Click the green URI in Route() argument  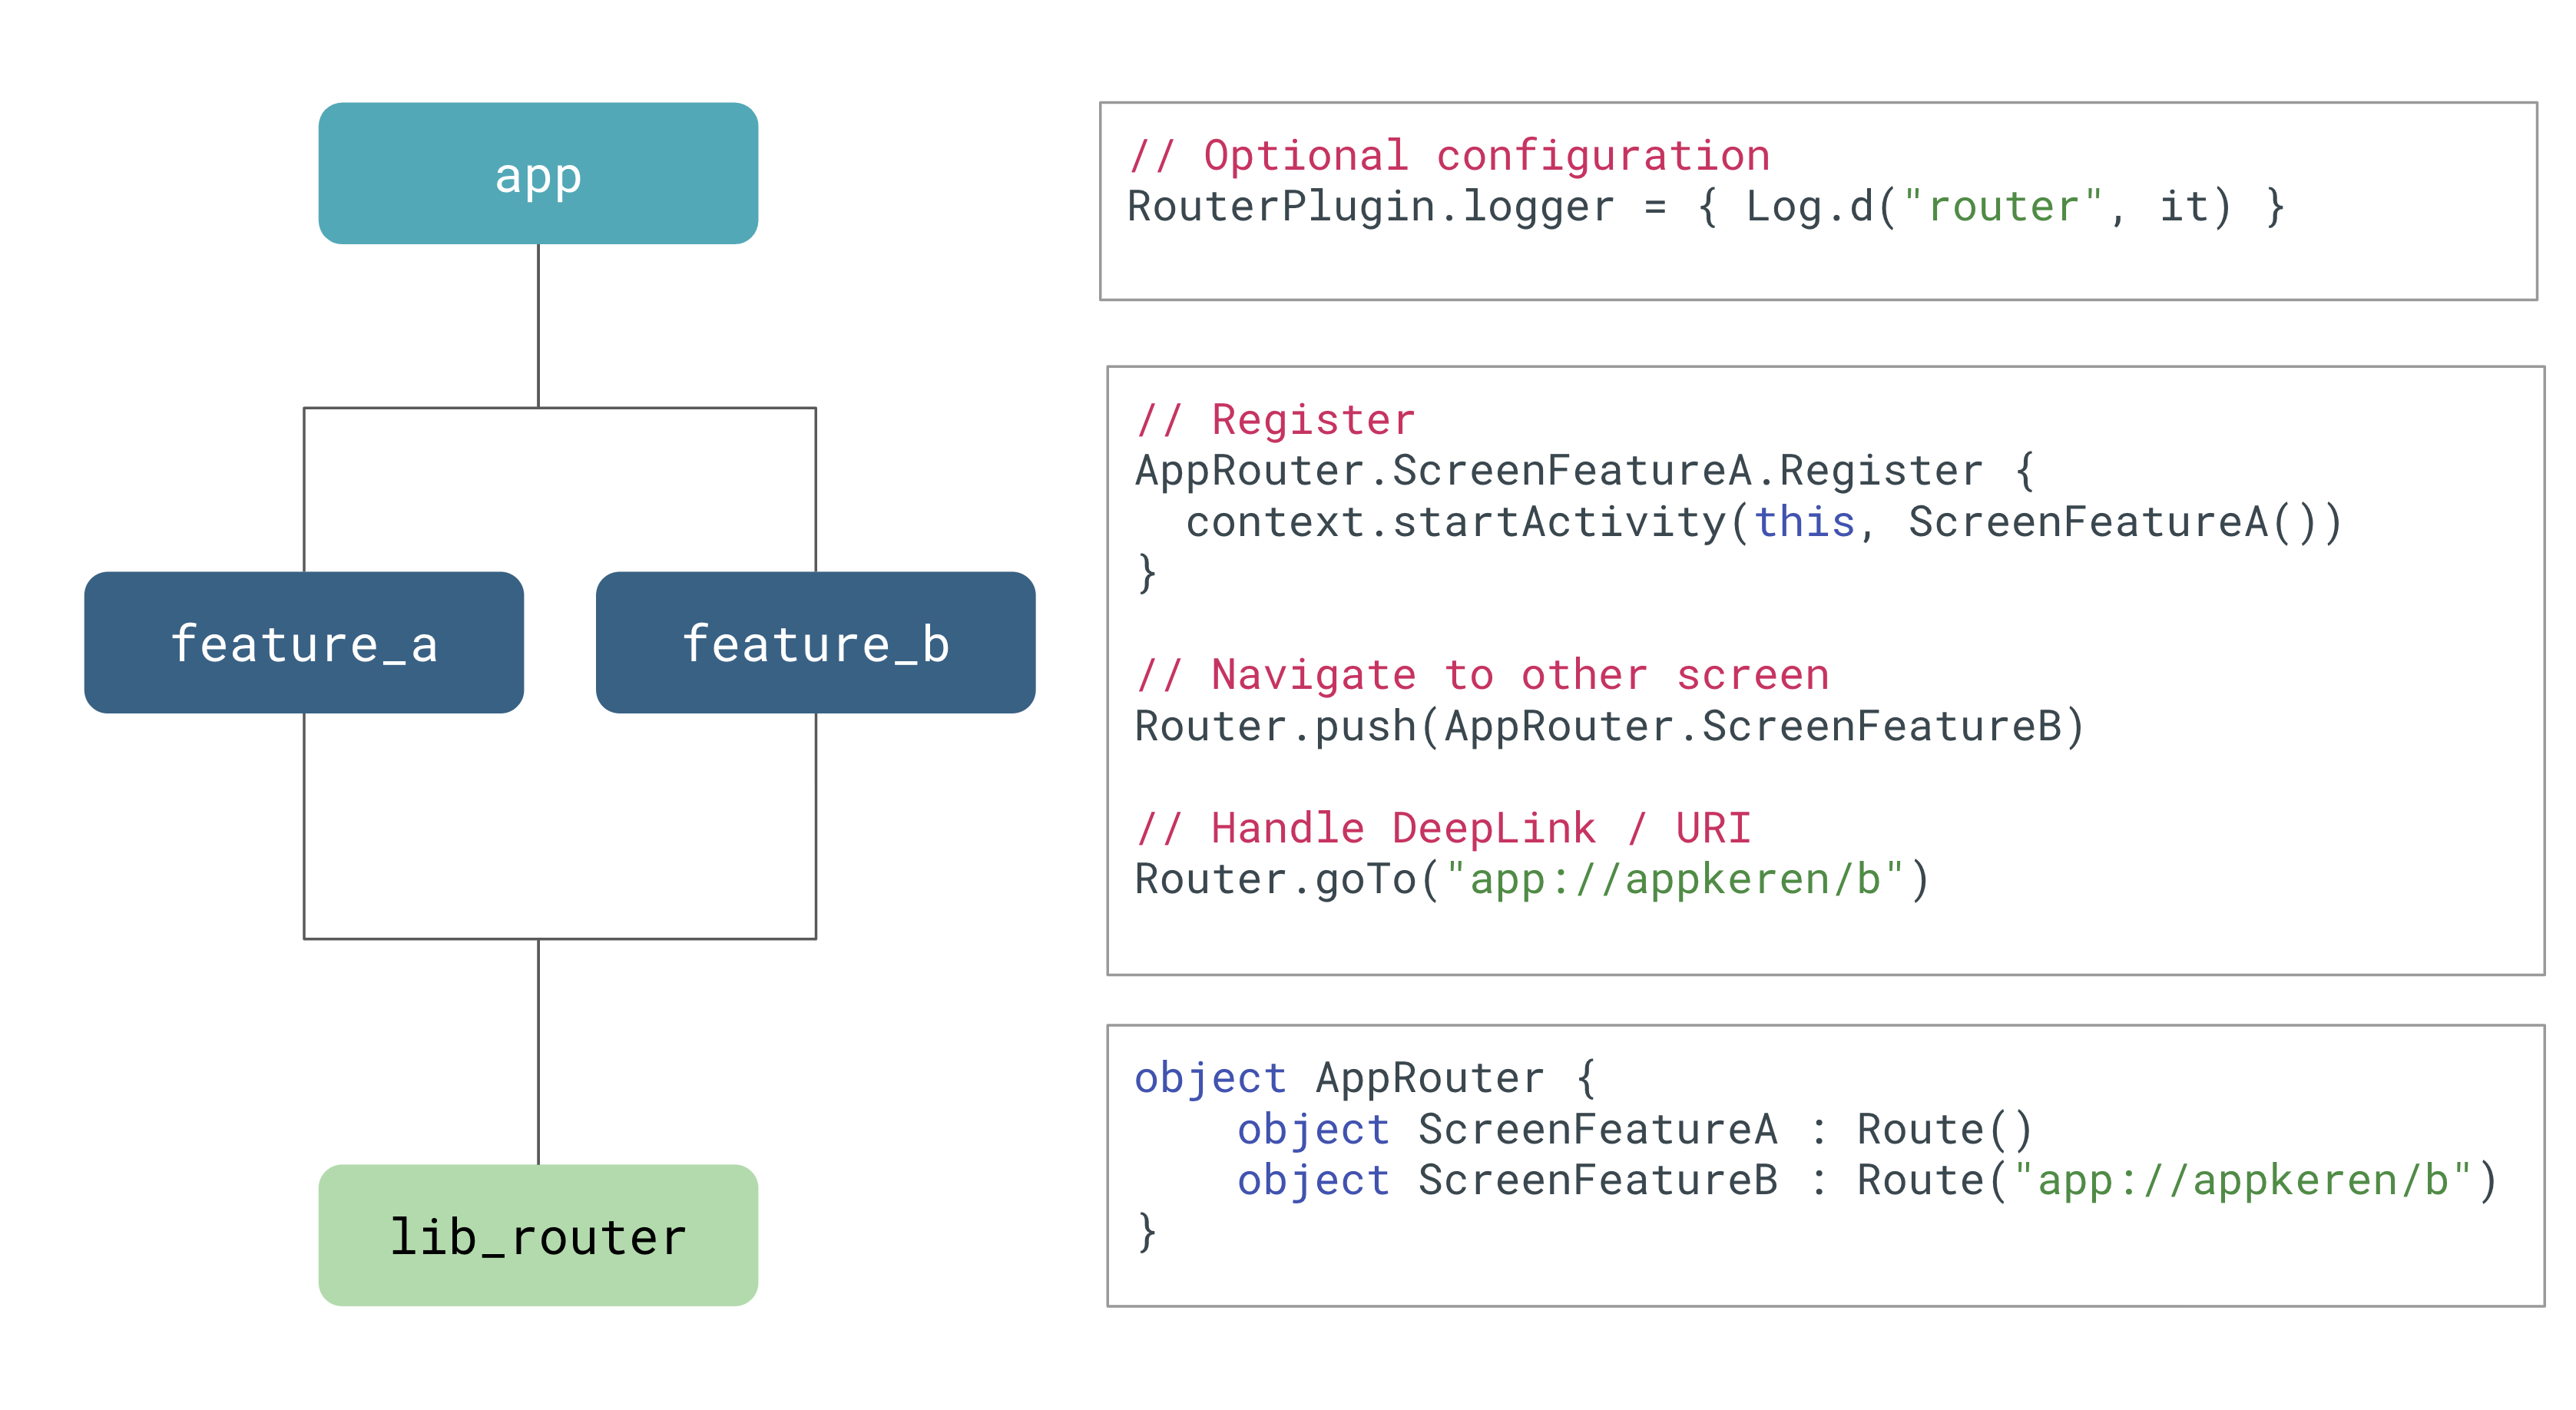pos(2241,1180)
